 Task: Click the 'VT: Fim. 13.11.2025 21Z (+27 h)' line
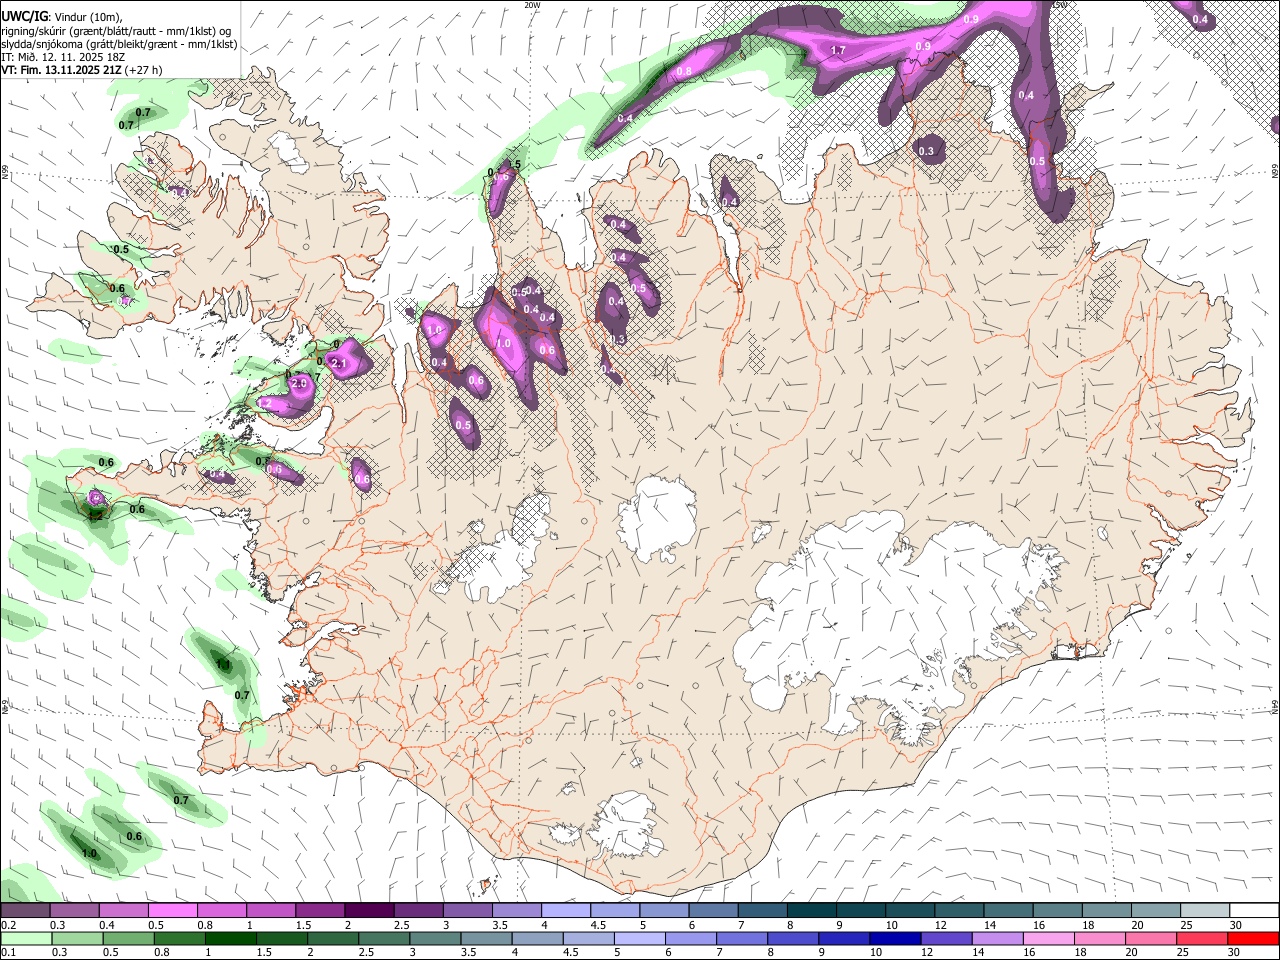pos(81,70)
